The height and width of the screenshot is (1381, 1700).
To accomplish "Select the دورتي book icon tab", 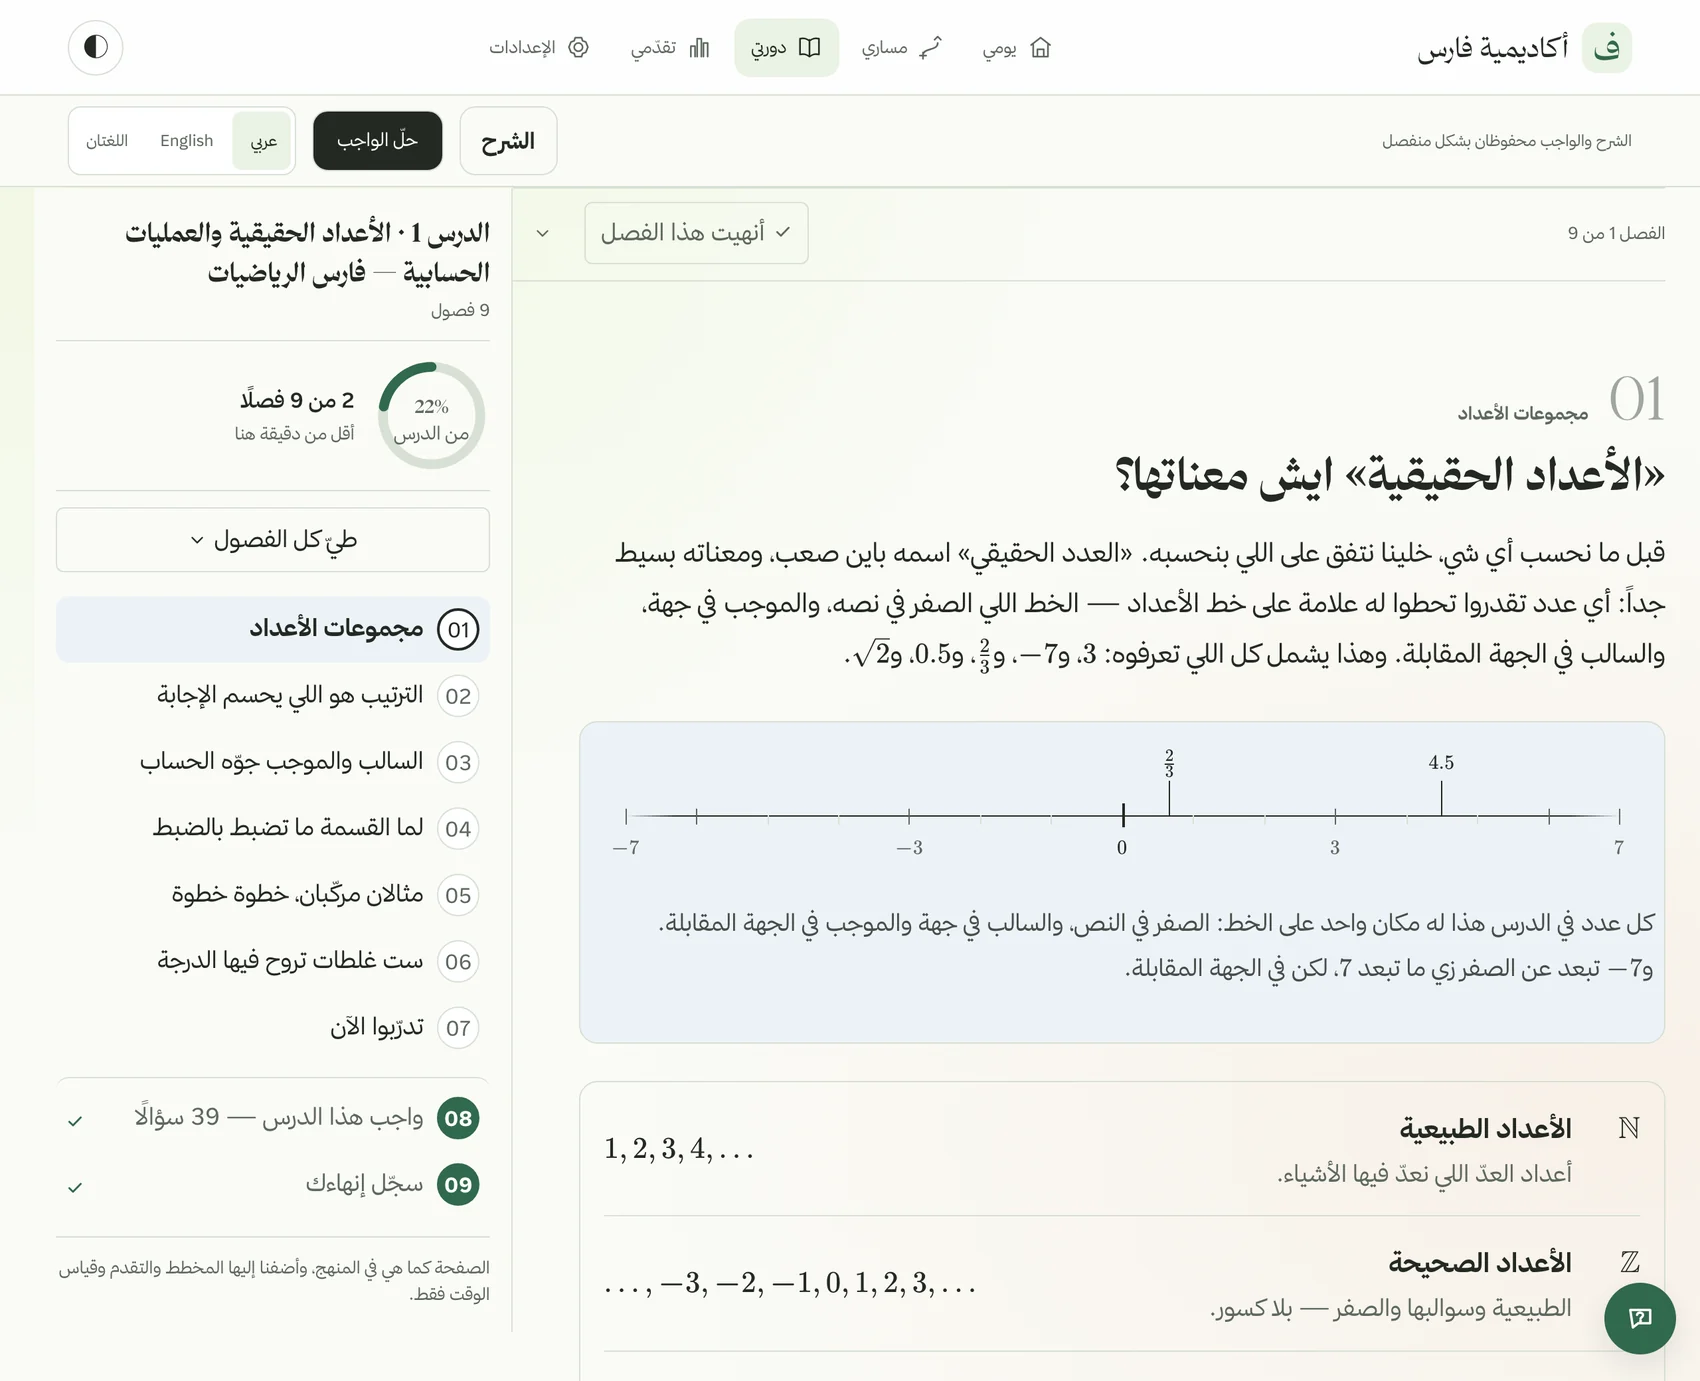I will (786, 47).
